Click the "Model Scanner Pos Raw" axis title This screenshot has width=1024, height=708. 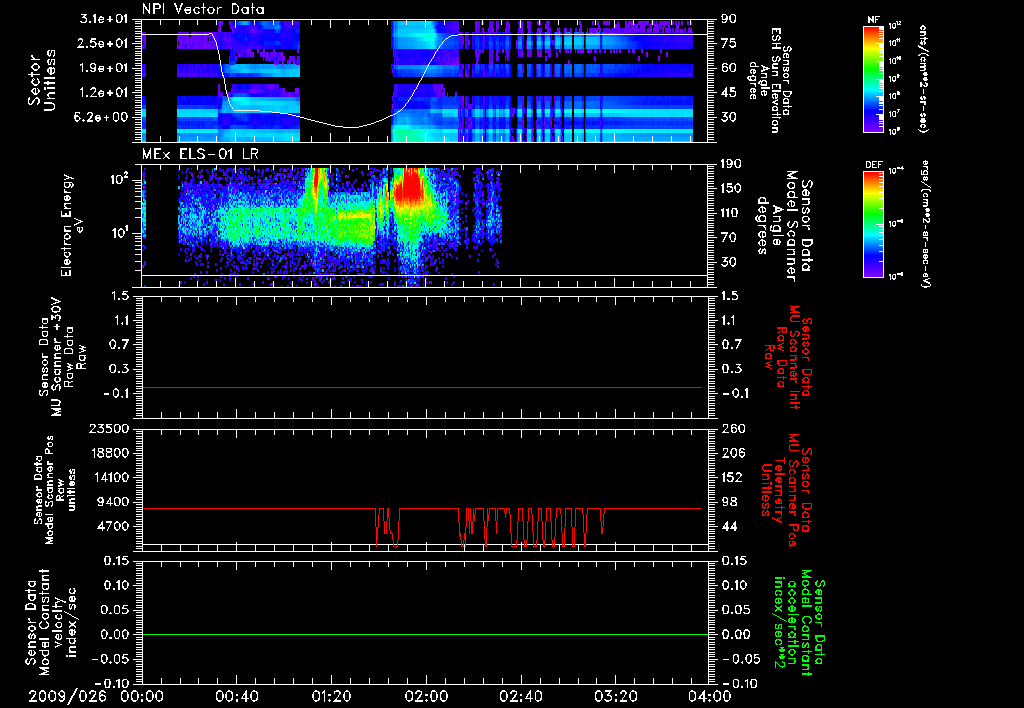[55, 490]
